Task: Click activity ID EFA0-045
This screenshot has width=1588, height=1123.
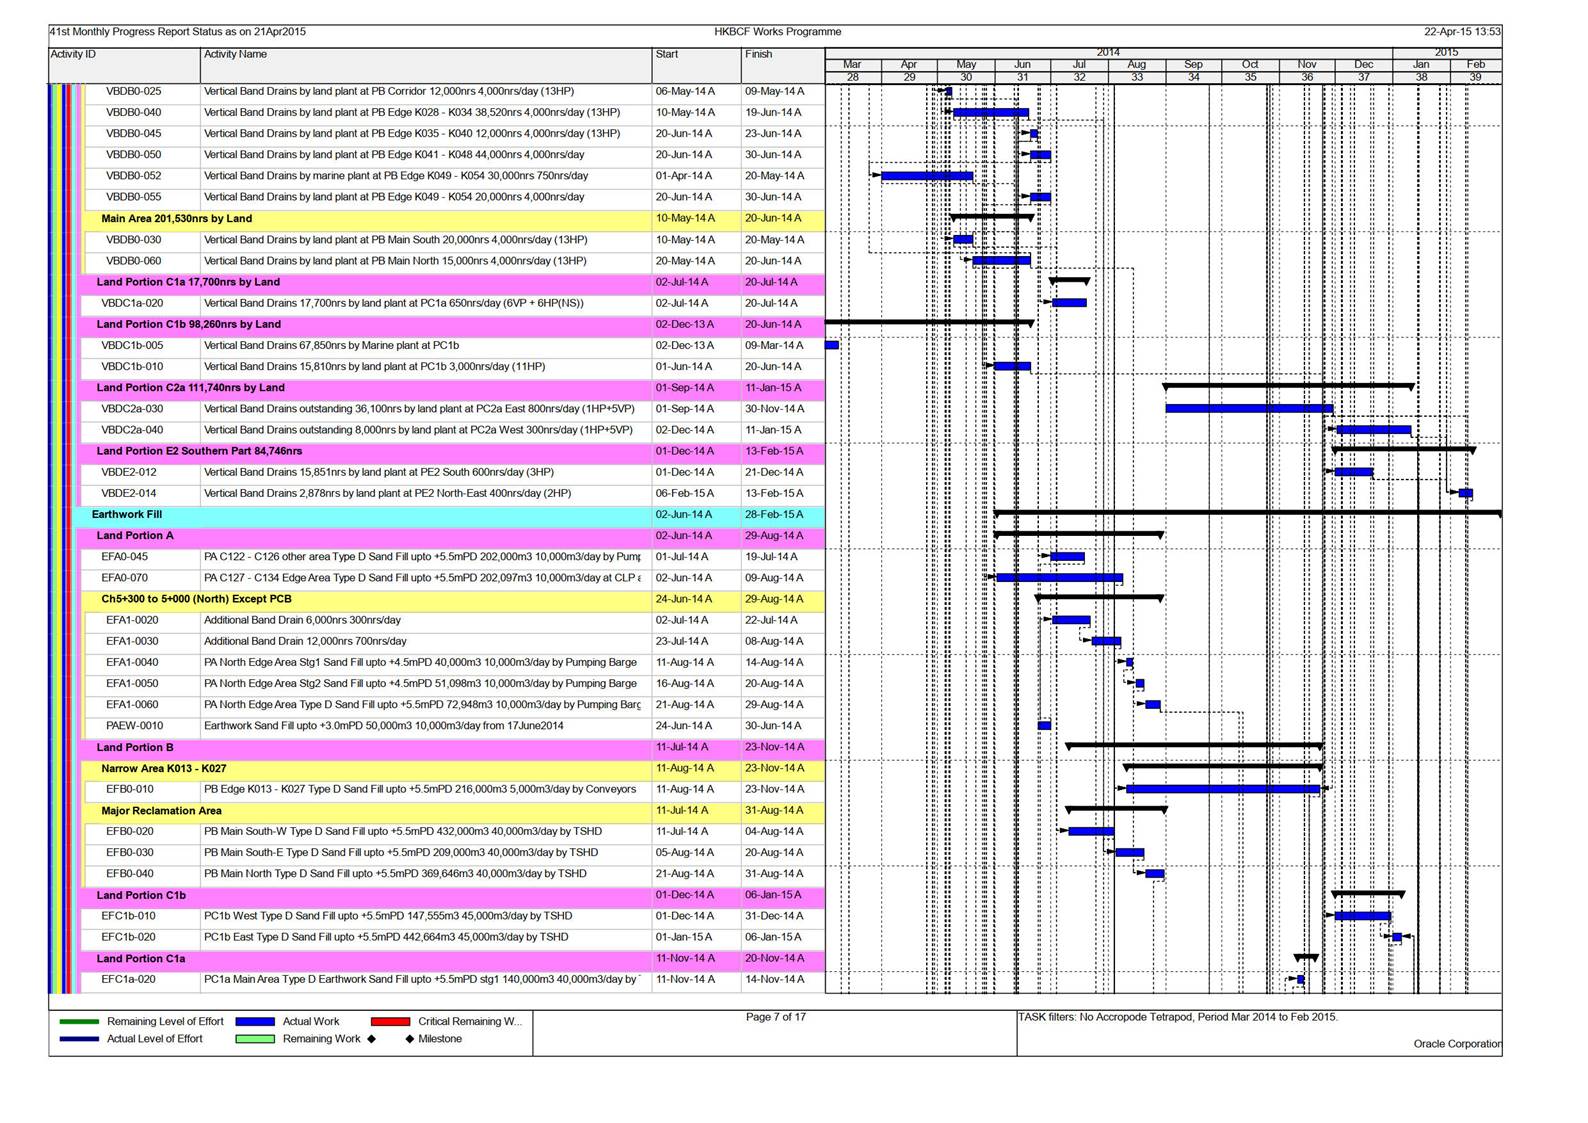Action: coord(124,557)
